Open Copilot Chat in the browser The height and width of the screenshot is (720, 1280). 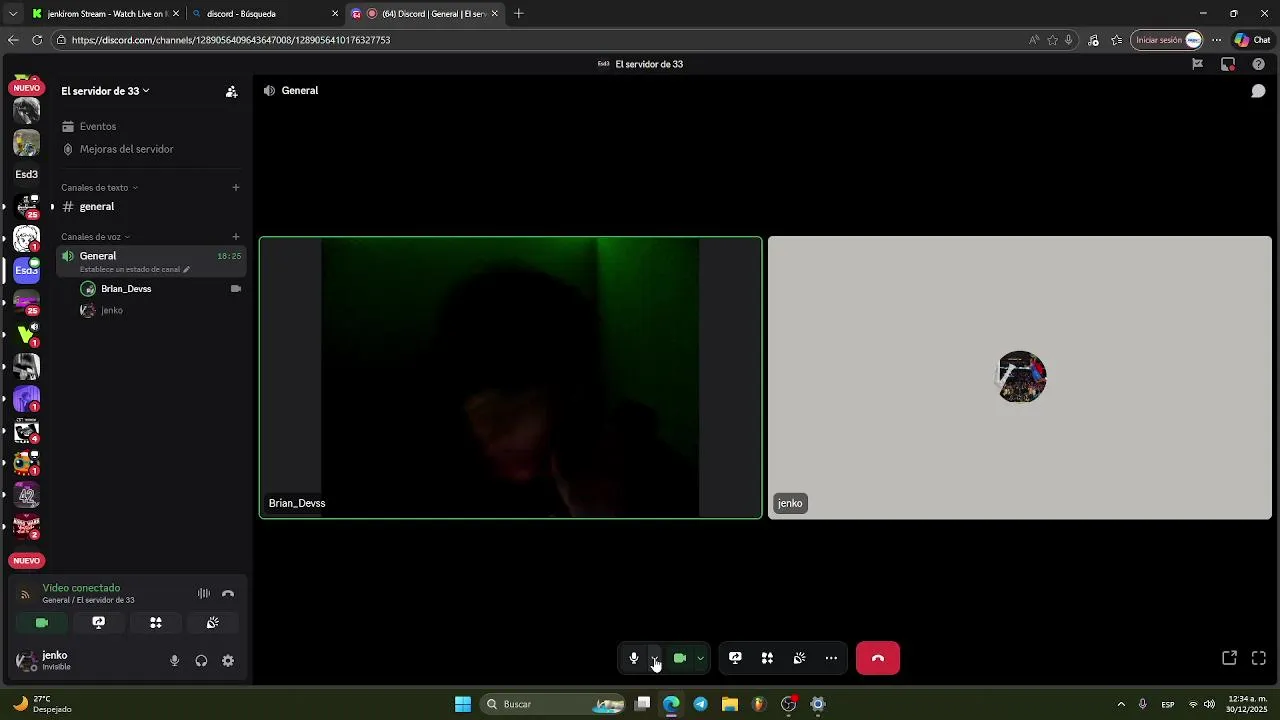pyautogui.click(x=1252, y=40)
